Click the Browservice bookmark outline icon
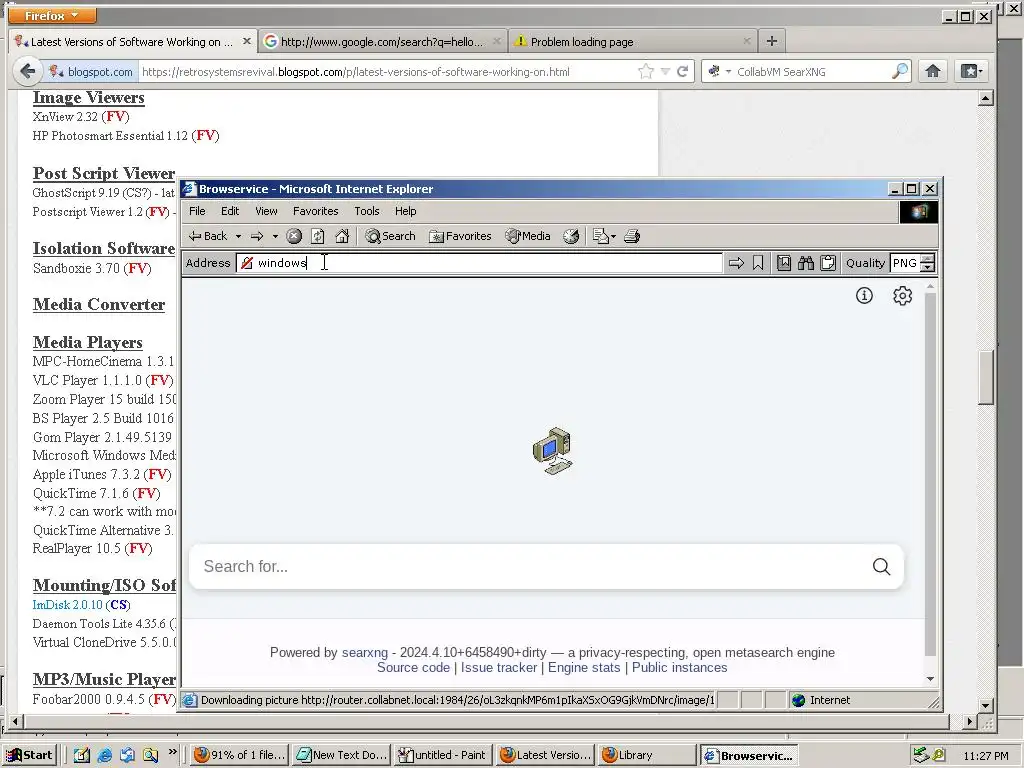The height and width of the screenshot is (768, 1024). (758, 263)
